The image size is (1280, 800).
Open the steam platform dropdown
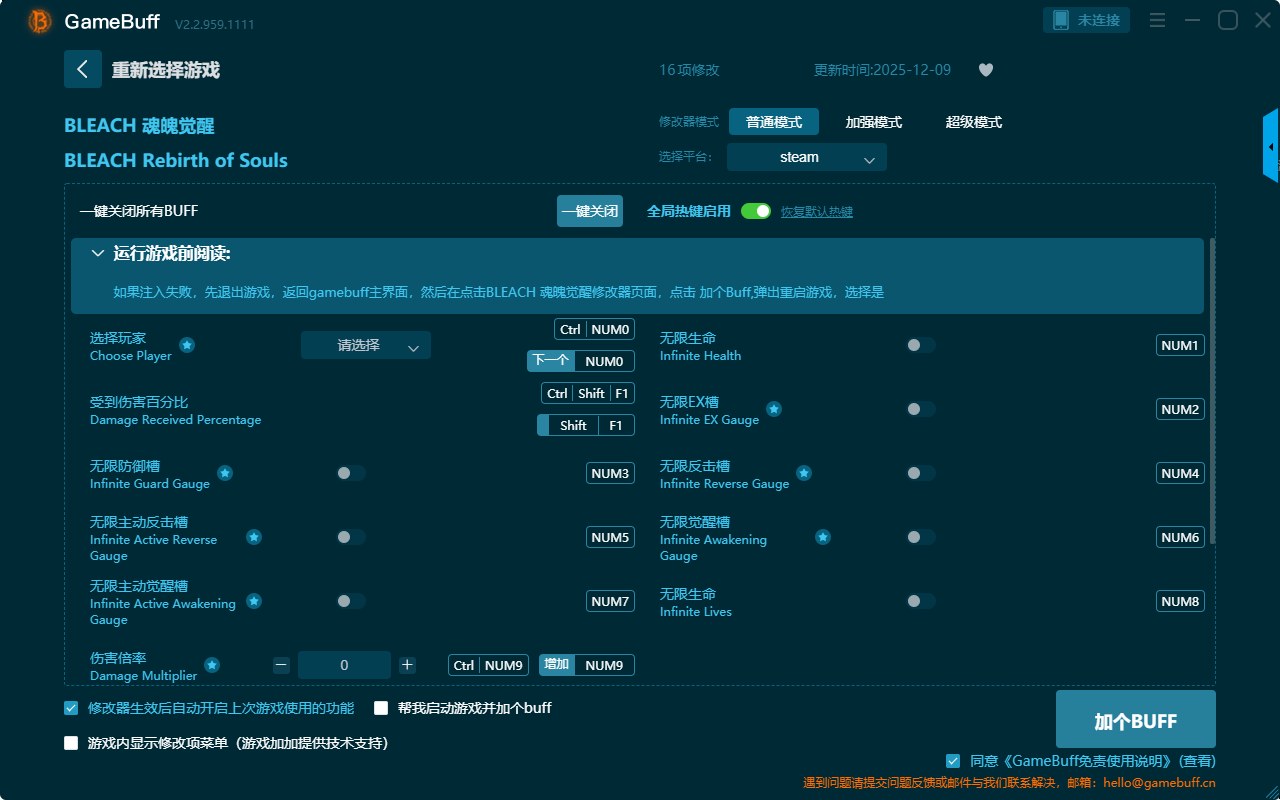click(x=806, y=157)
